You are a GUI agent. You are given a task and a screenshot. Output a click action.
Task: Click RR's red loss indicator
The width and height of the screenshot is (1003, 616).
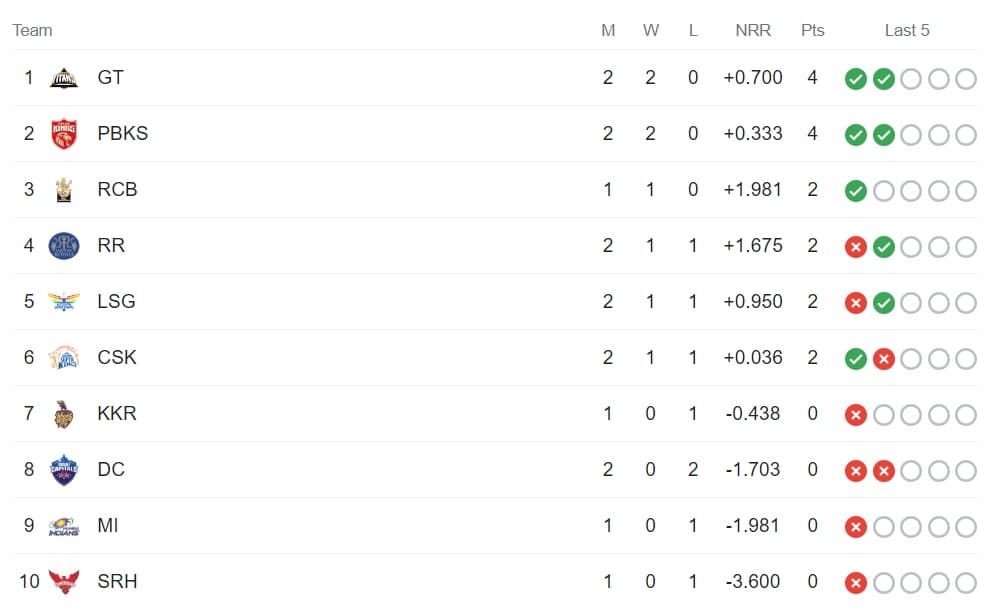pos(855,247)
